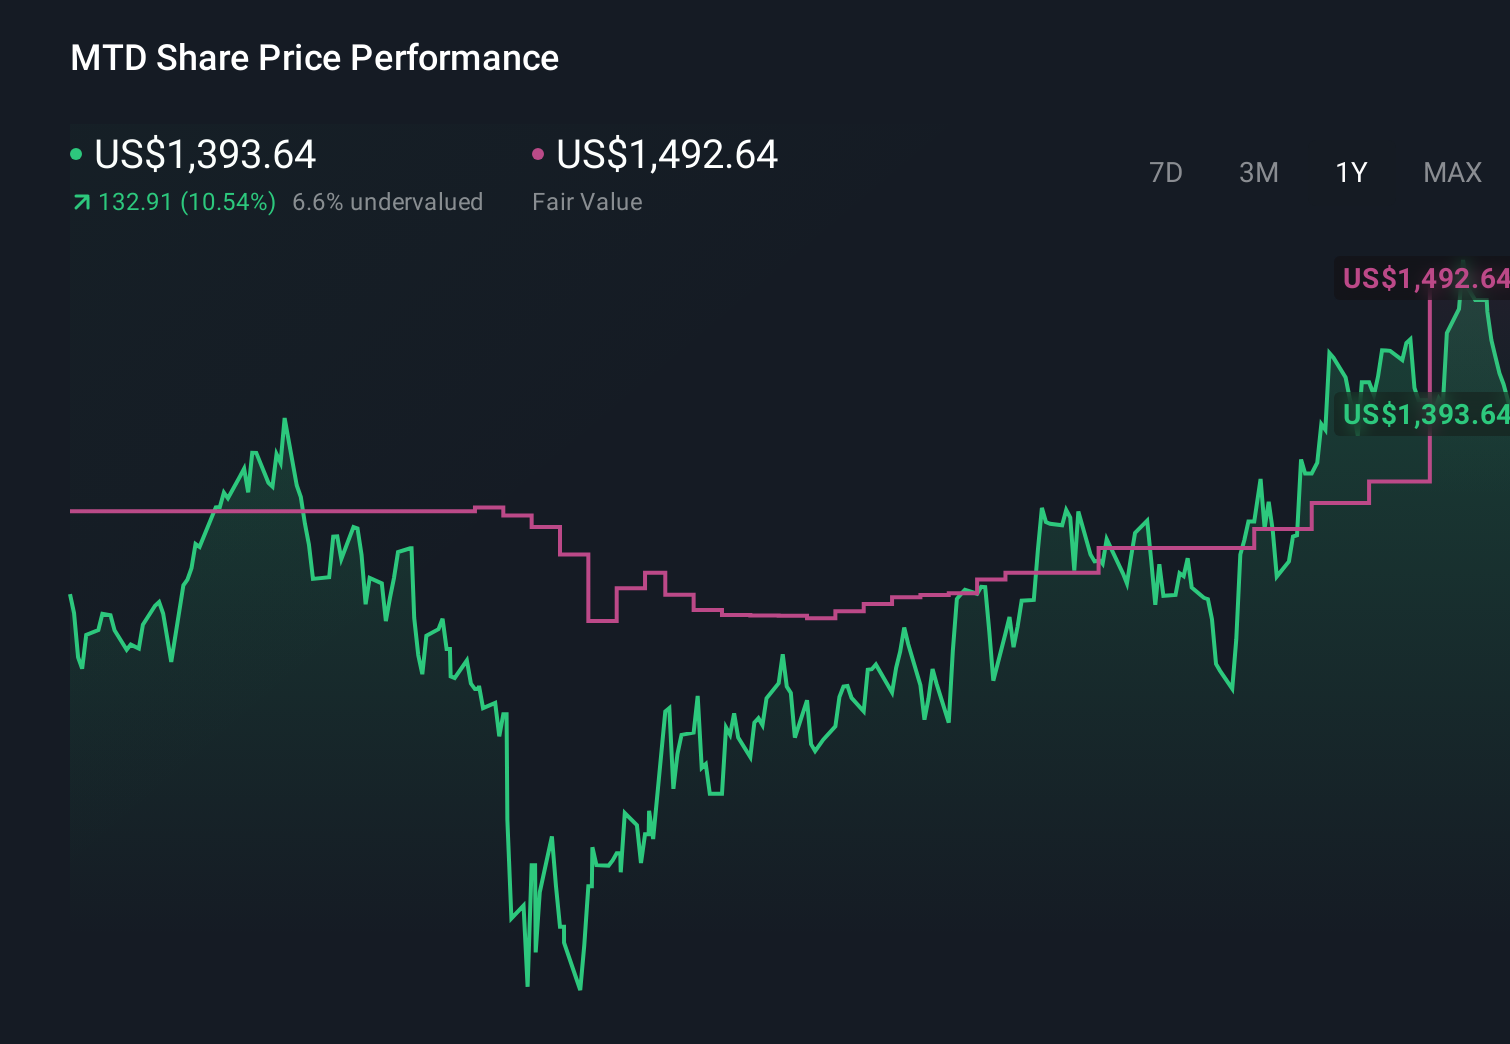Click the US$1,492.64 header price

[667, 155]
